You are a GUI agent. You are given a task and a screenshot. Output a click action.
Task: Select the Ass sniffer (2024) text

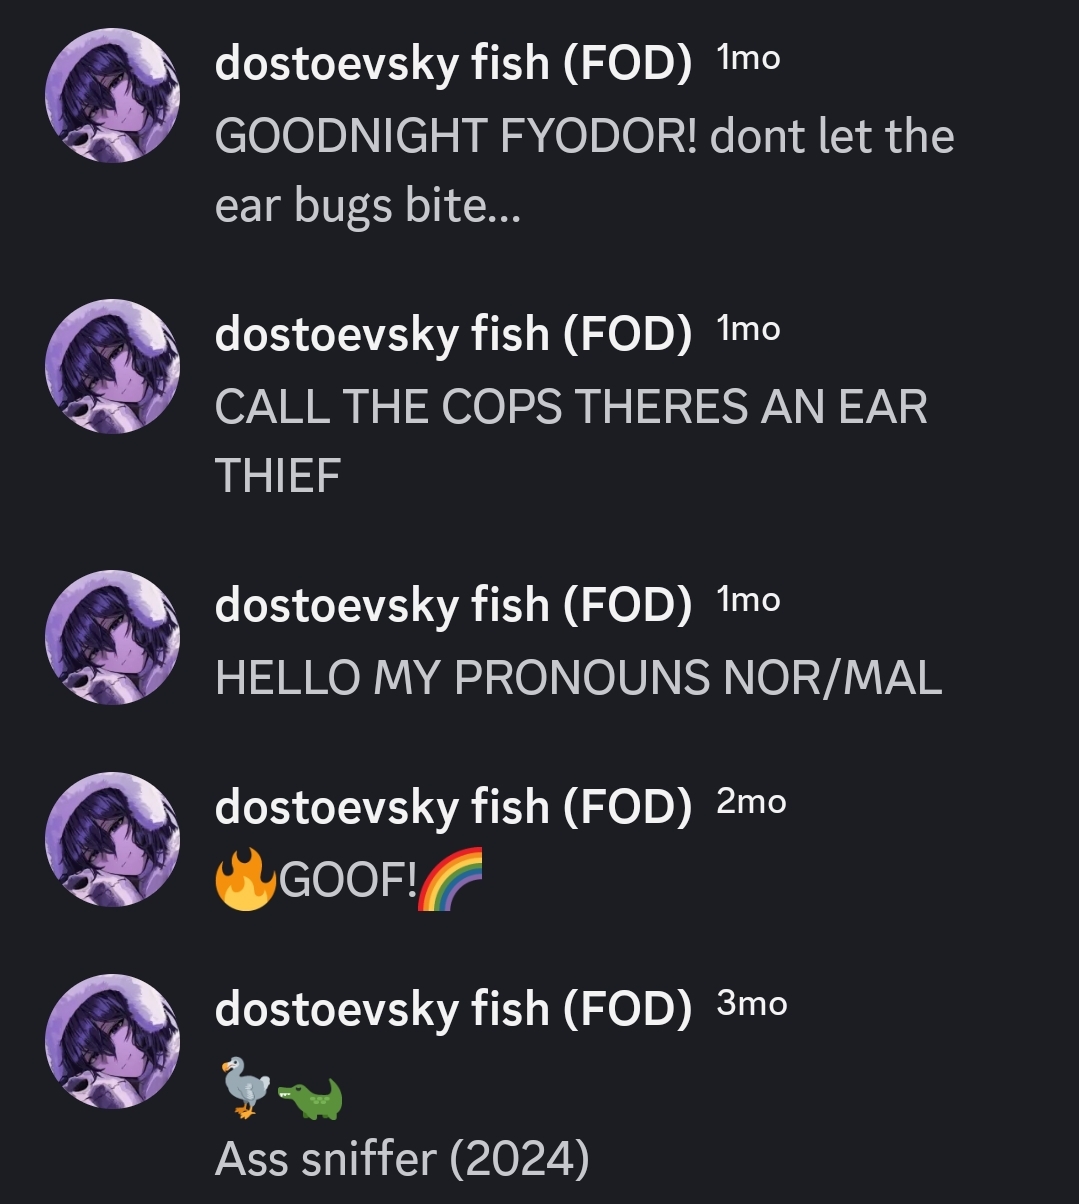tap(402, 1160)
